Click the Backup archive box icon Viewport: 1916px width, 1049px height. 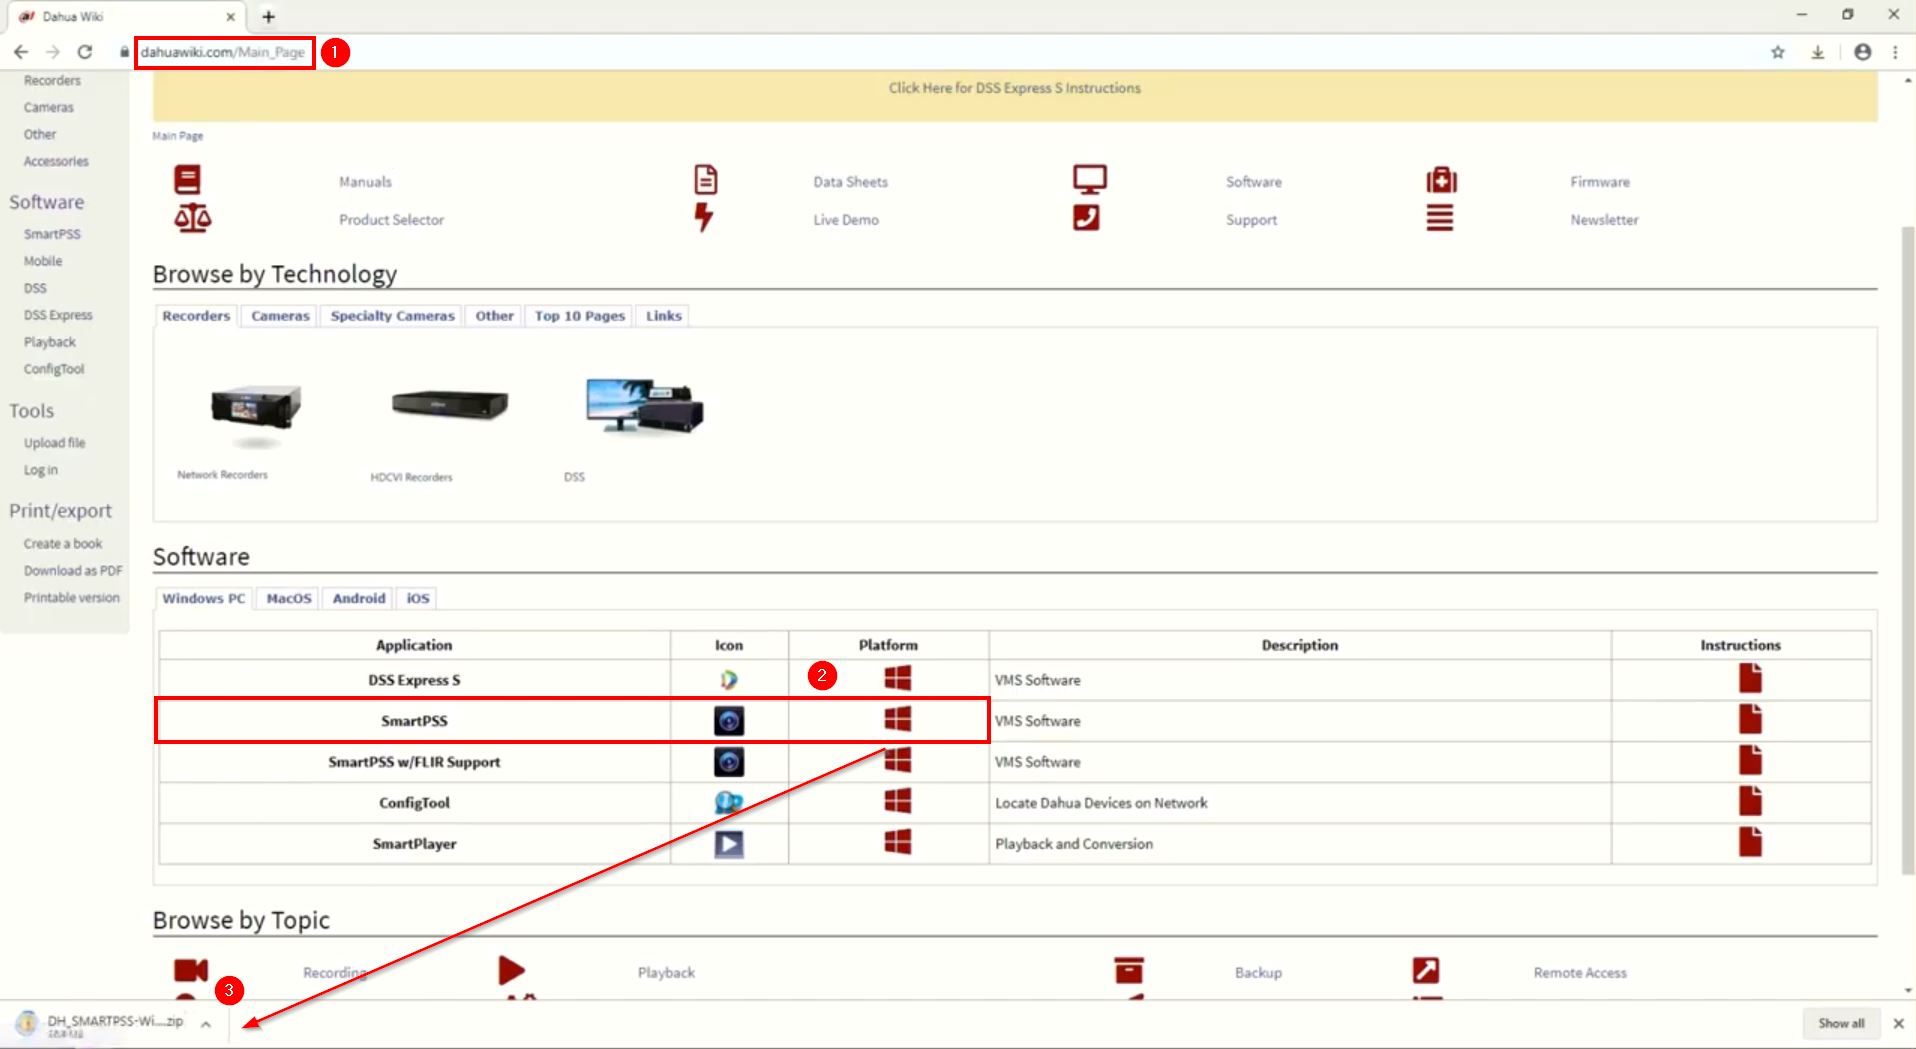point(1129,970)
